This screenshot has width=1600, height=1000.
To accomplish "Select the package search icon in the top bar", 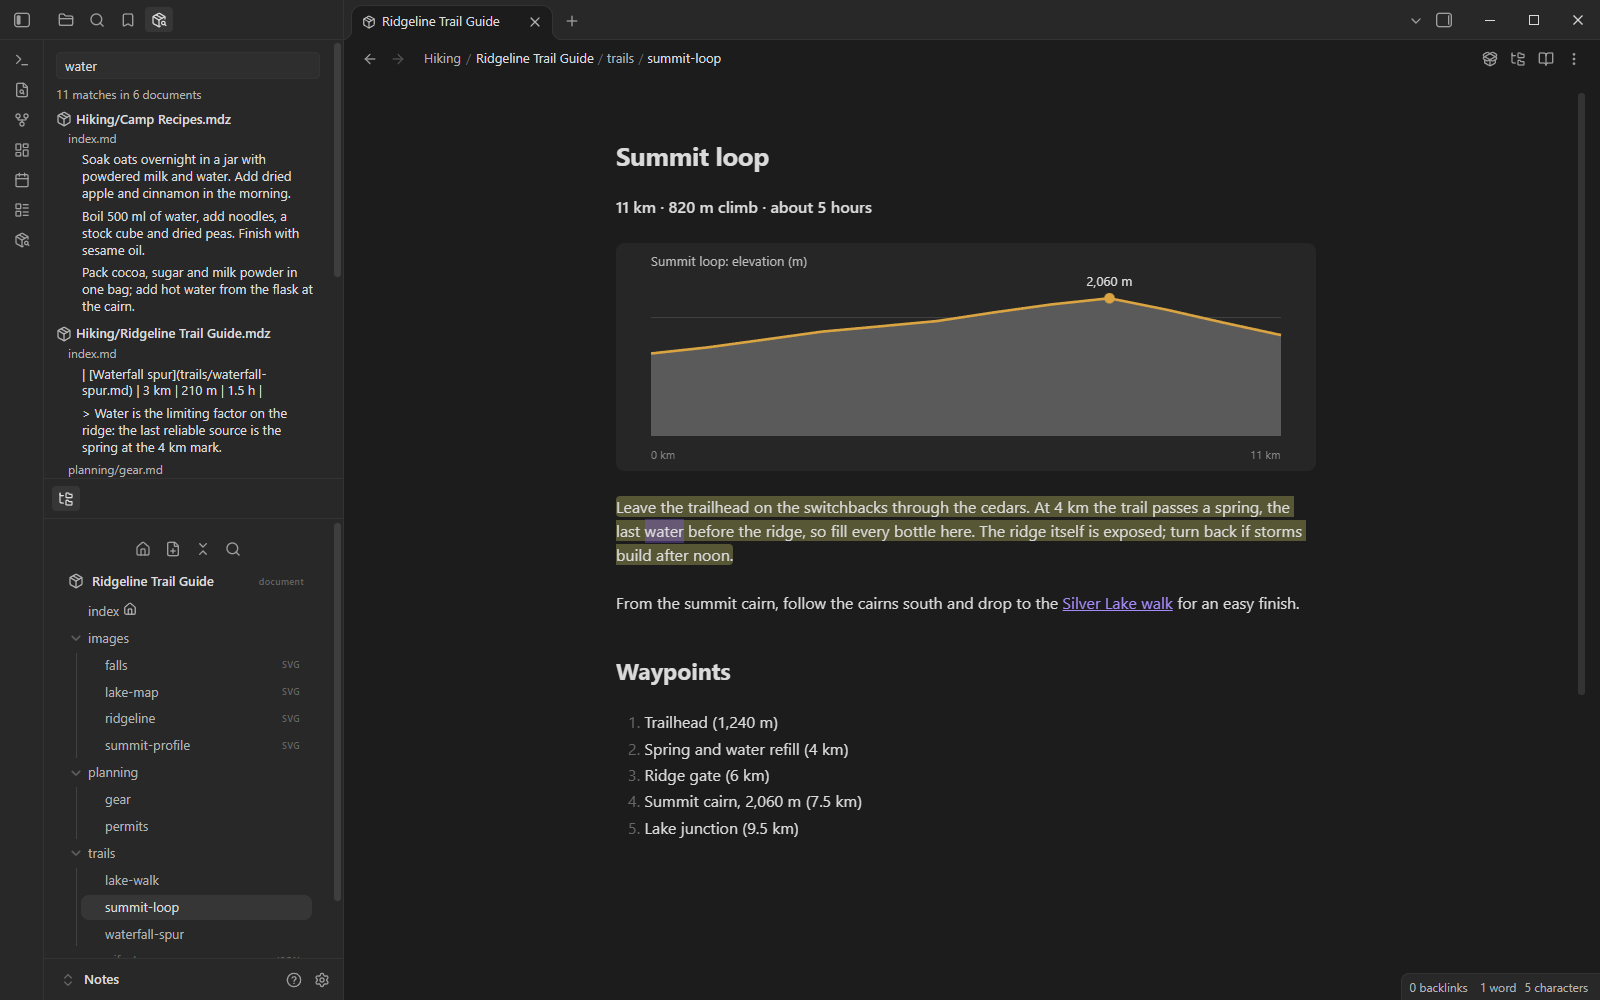I will click(159, 20).
